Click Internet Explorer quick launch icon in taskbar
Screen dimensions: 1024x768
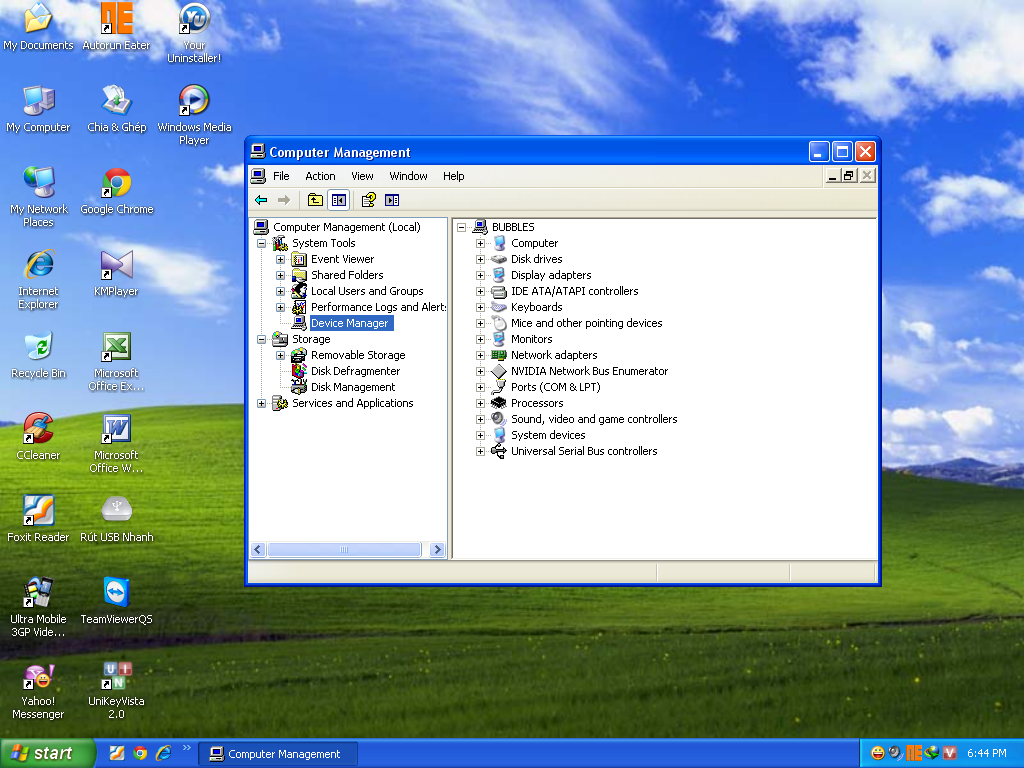(x=163, y=753)
